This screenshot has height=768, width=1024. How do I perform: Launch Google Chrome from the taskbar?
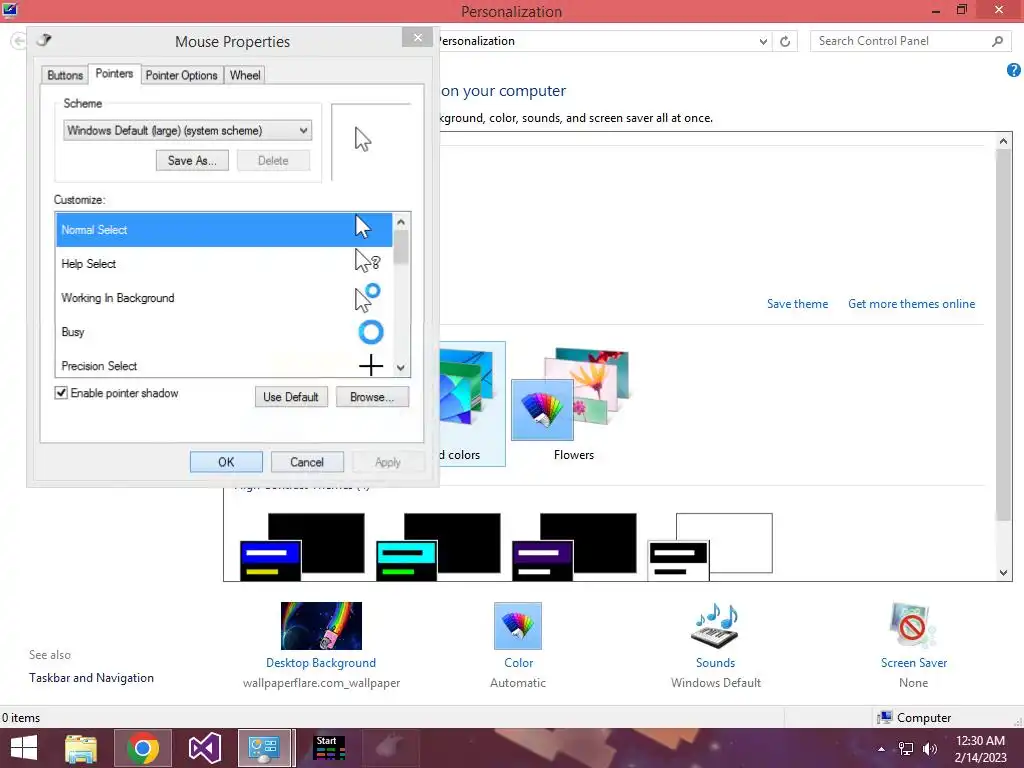[142, 748]
